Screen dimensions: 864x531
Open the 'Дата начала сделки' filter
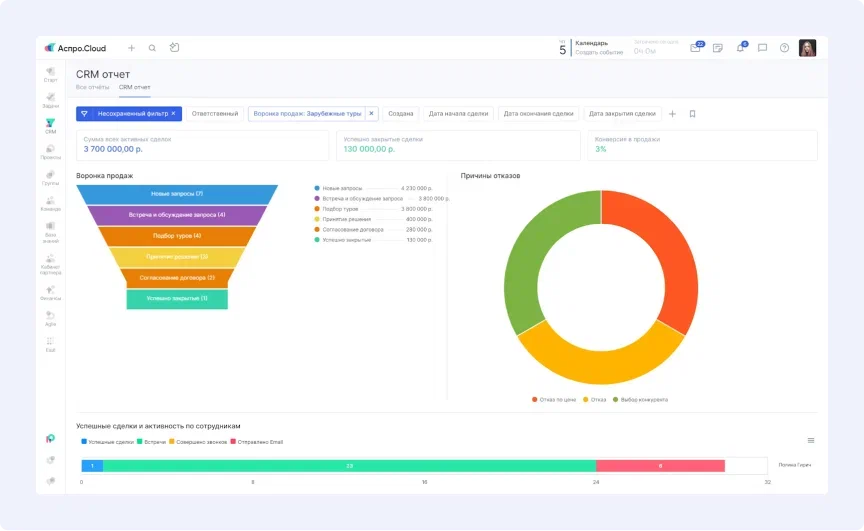coord(458,114)
